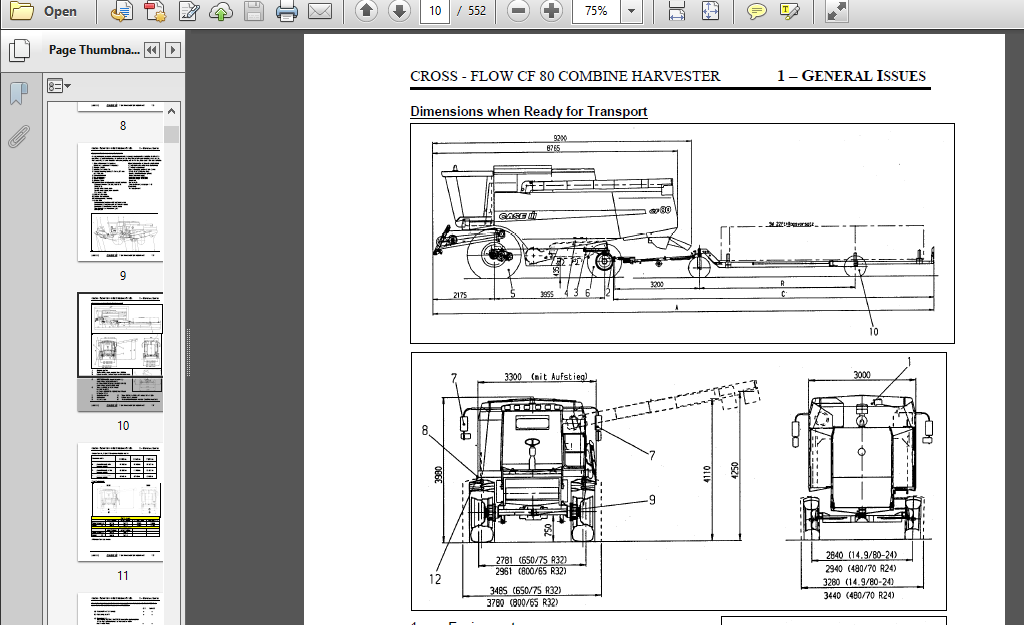Click the thumbnail panel scrollbar handle
This screenshot has height=625, width=1024.
point(172,134)
